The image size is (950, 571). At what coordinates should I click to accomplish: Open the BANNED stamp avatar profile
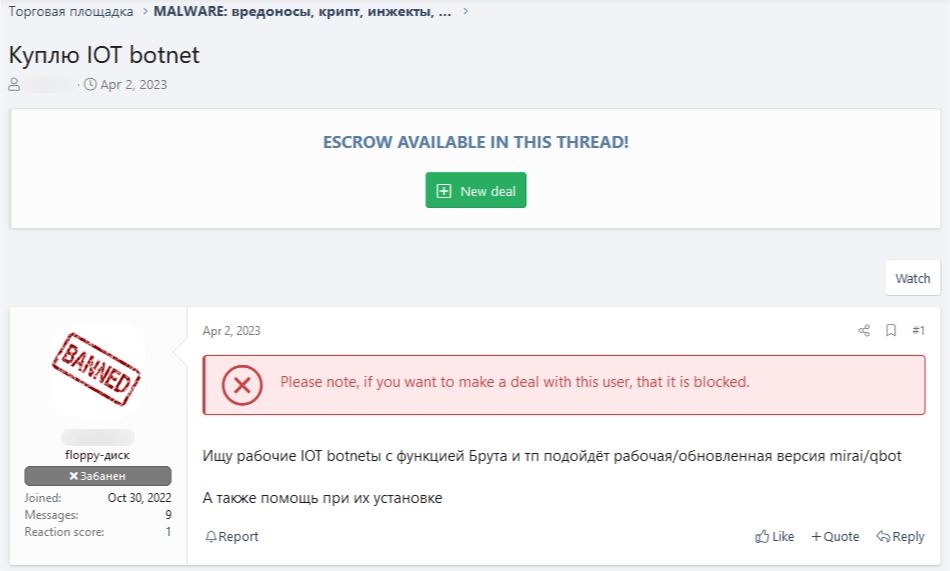point(97,369)
